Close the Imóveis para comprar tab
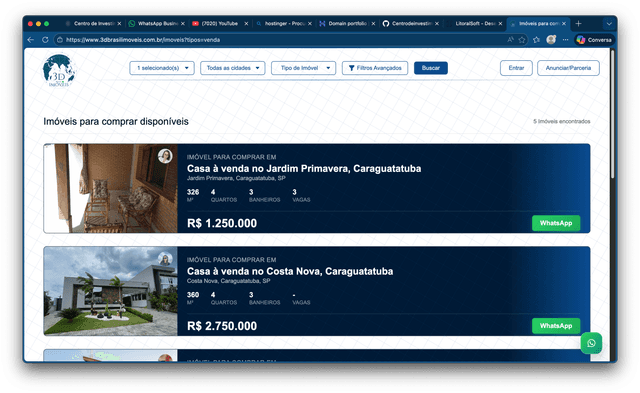This screenshot has height=393, width=640. coord(564,24)
